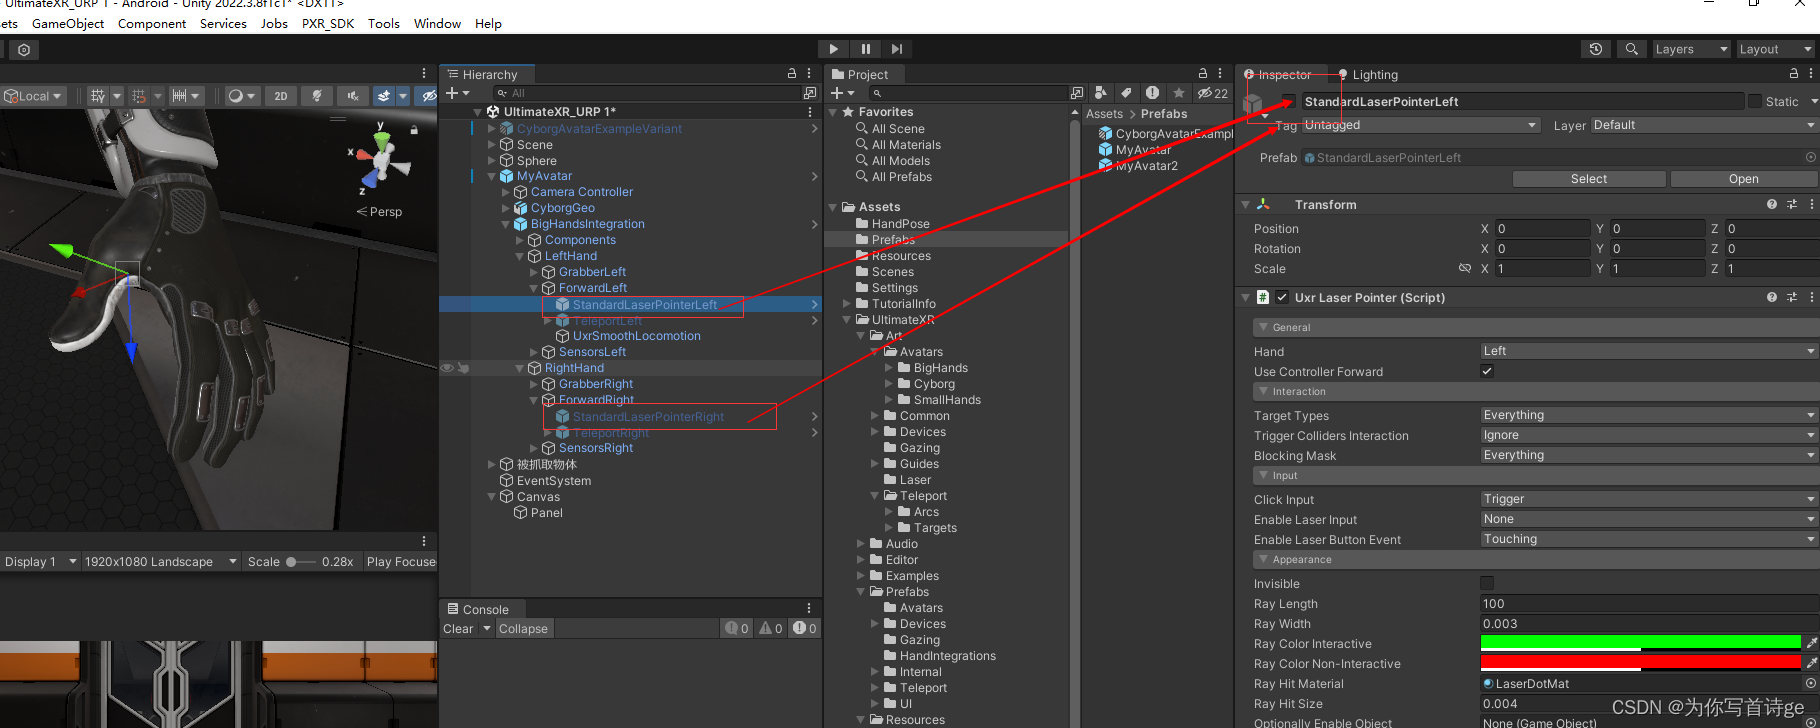
Task: Open the Tag Untagged dropdown
Action: tap(1420, 125)
